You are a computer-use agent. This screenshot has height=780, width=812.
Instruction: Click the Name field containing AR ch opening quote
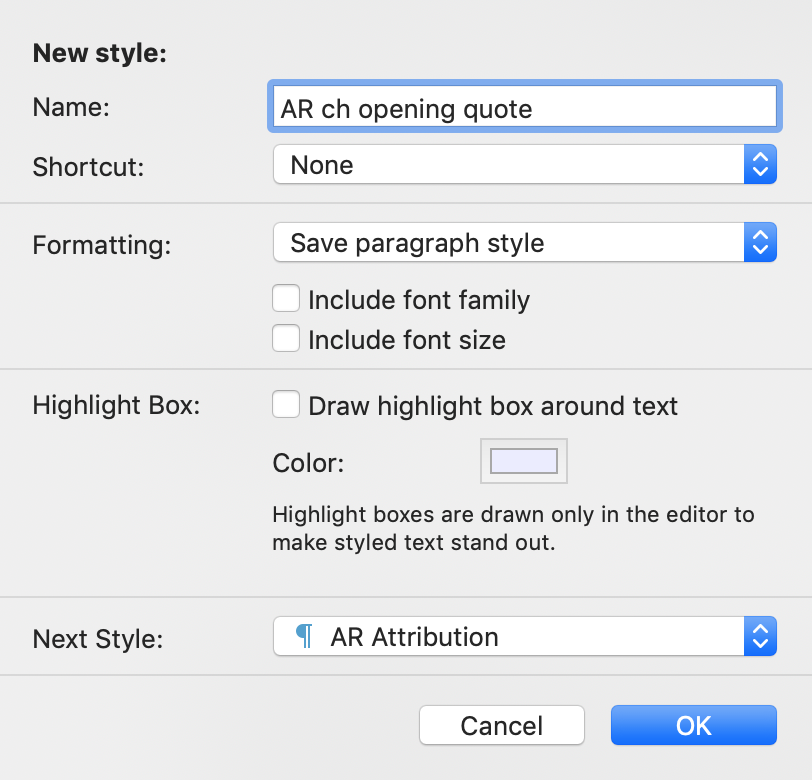[525, 107]
